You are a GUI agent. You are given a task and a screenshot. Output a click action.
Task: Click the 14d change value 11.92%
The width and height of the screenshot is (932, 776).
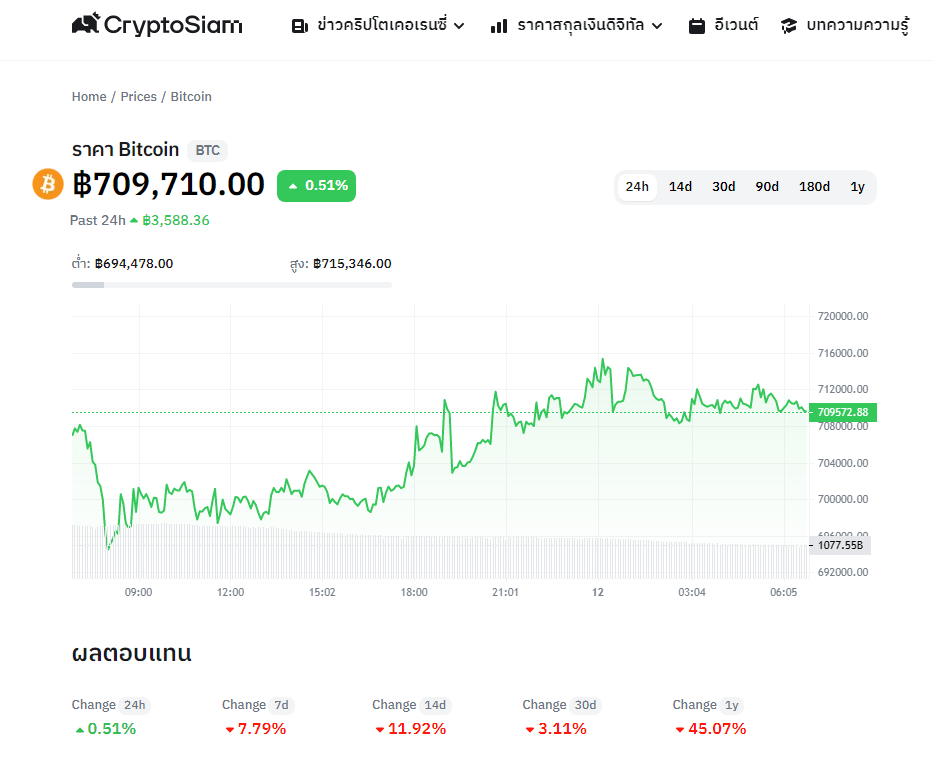tap(417, 729)
